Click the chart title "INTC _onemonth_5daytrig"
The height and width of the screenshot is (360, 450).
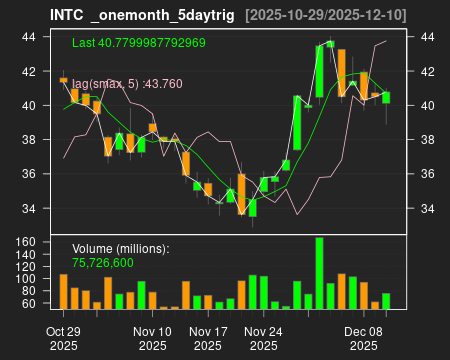(142, 15)
